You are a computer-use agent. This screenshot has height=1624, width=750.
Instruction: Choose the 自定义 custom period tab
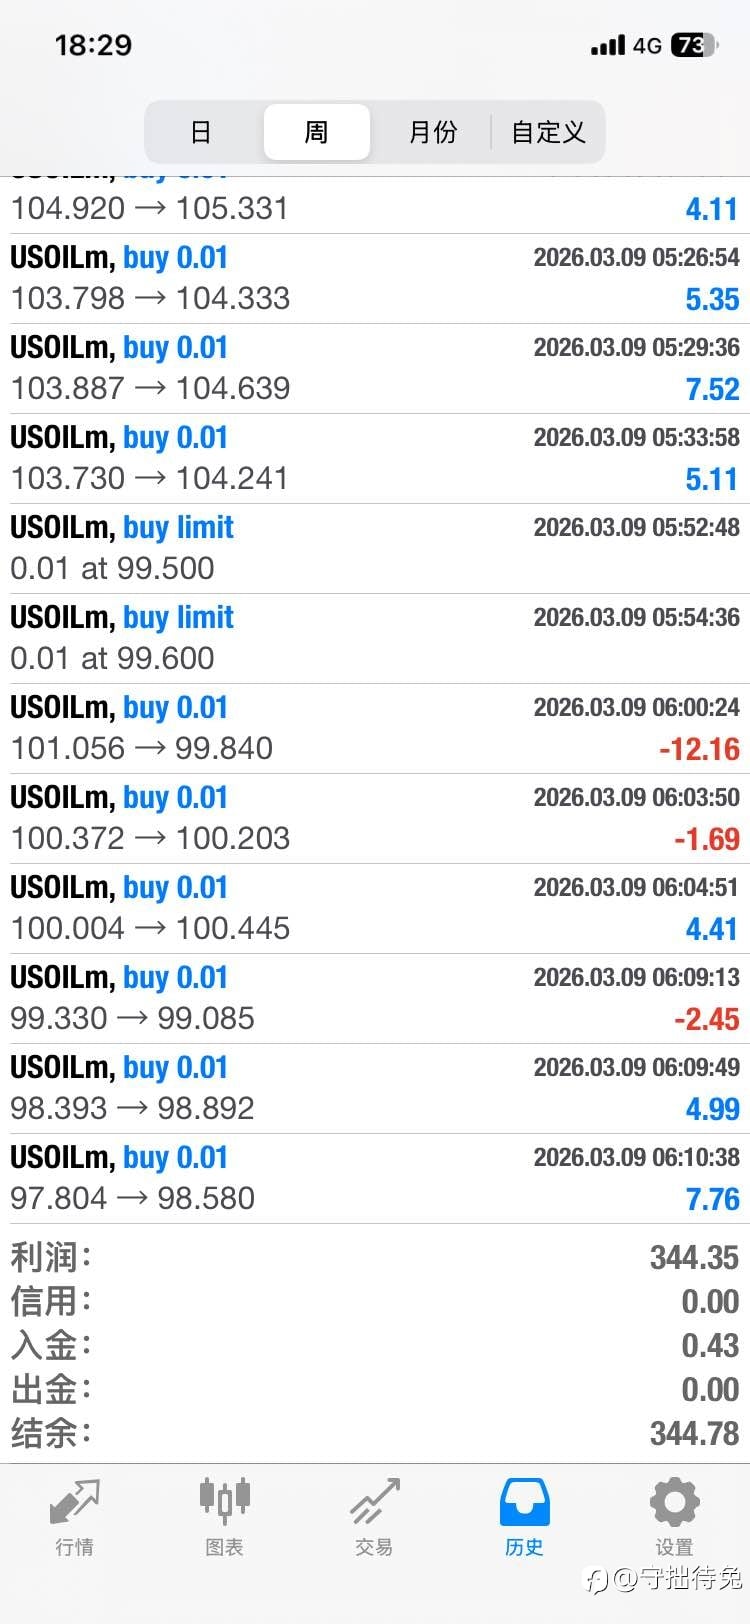(548, 132)
